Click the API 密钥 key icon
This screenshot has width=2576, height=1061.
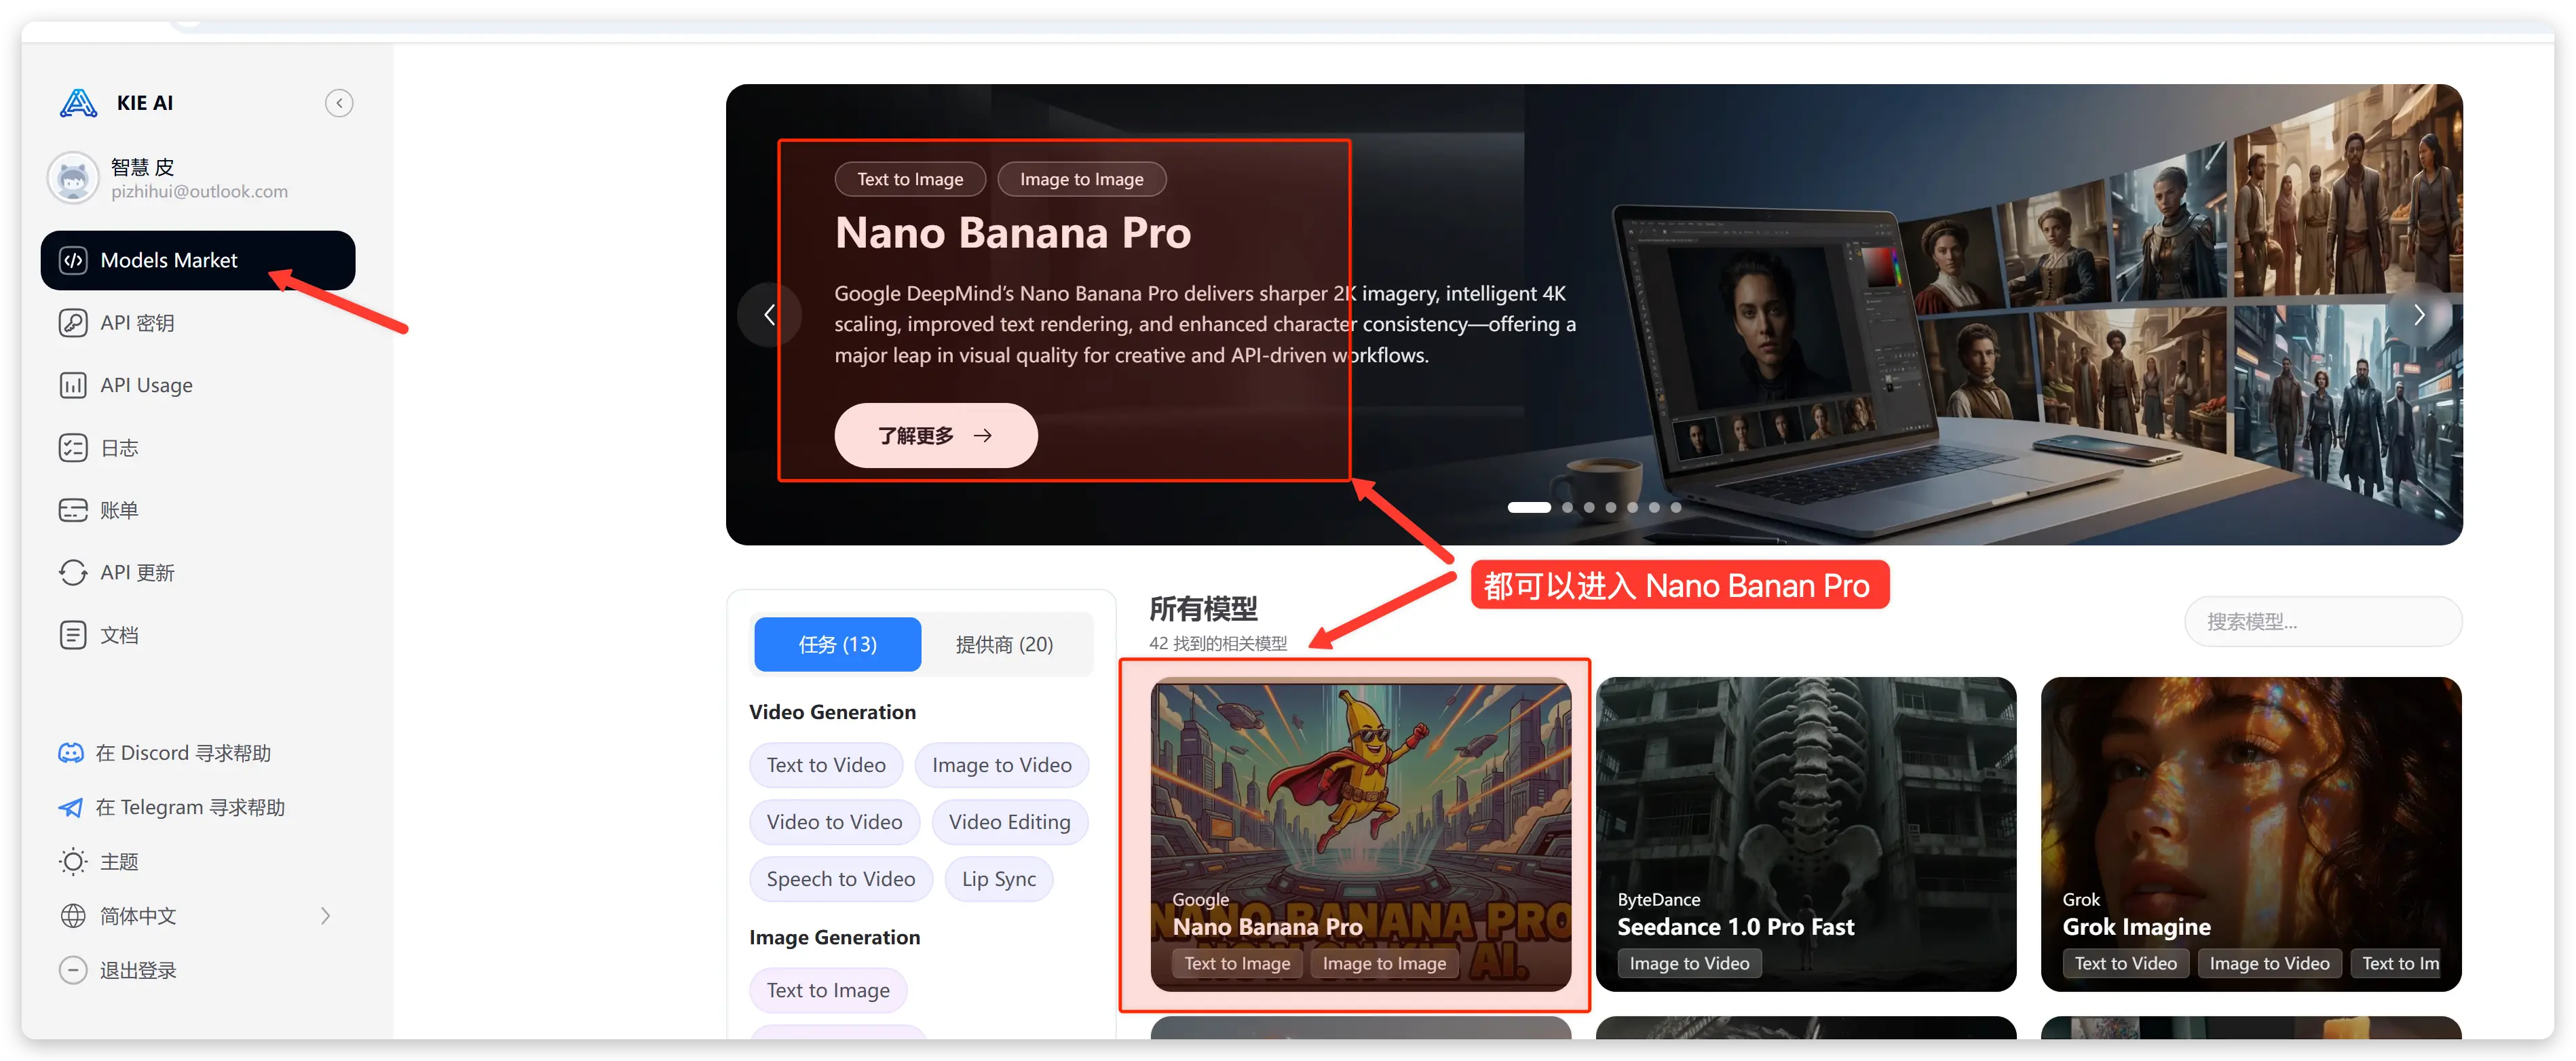73,323
